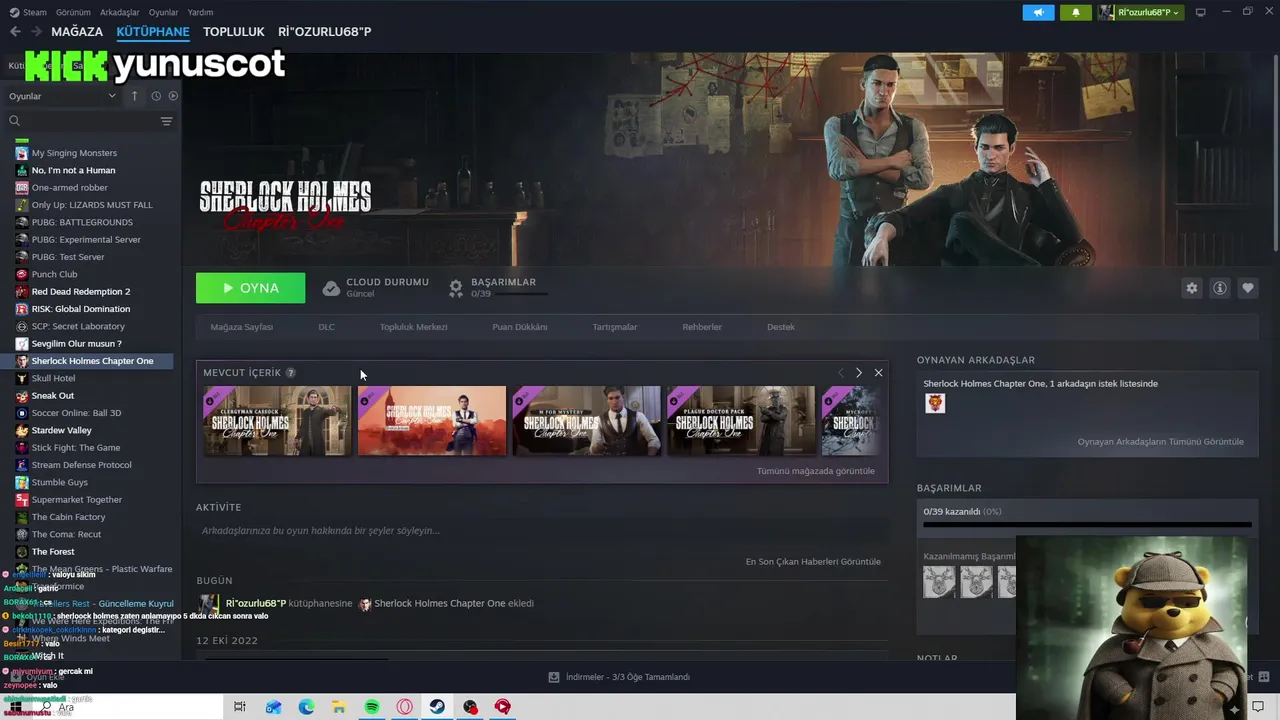Click the 0/39 achievements progress bar
The image size is (1280, 720).
[1087, 524]
